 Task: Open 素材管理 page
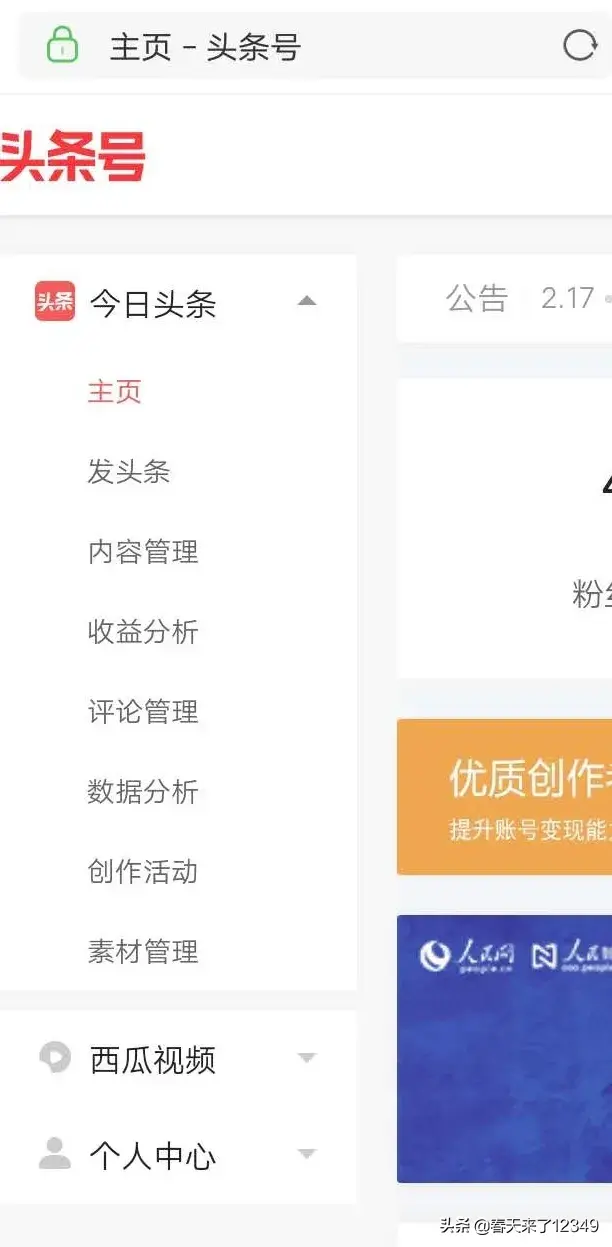[x=143, y=951]
